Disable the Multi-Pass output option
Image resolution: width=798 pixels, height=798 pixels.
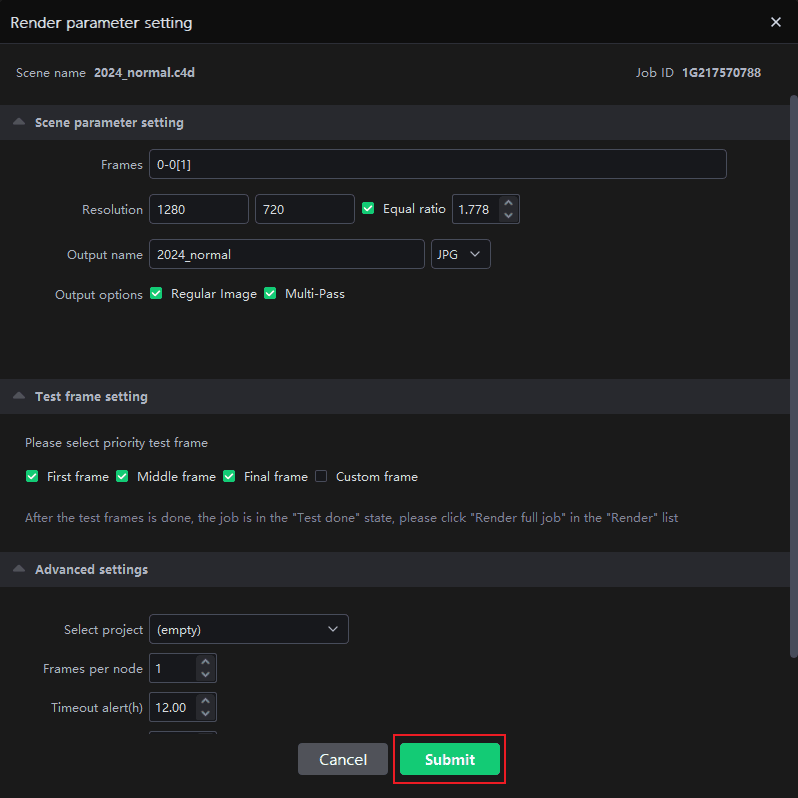[270, 294]
